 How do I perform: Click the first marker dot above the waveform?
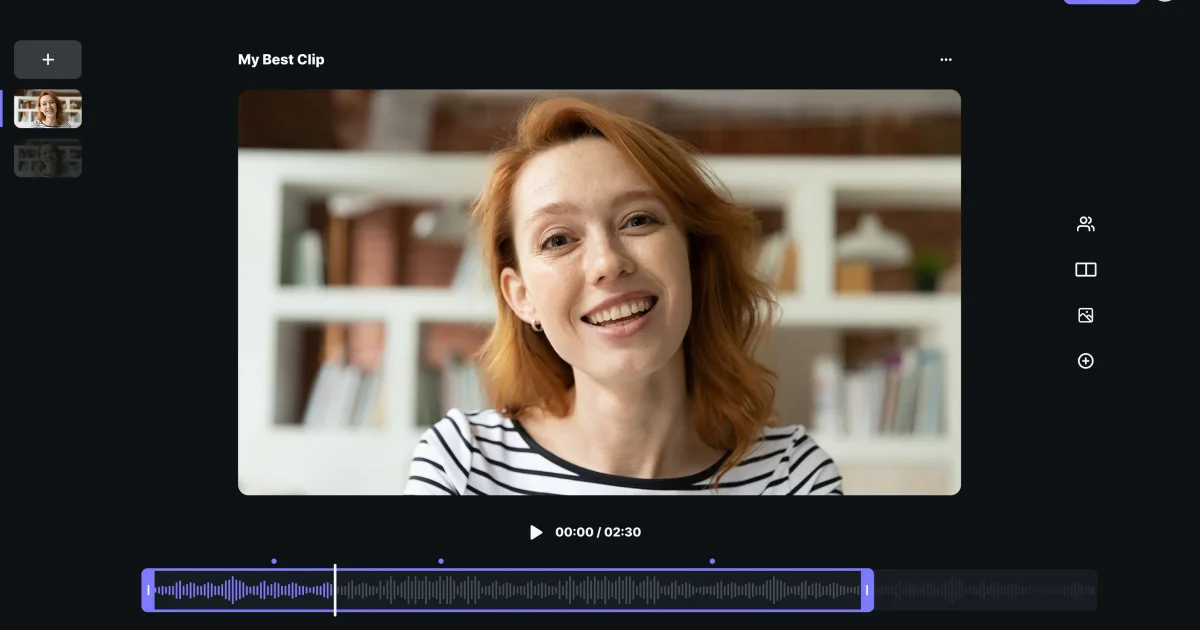(275, 561)
